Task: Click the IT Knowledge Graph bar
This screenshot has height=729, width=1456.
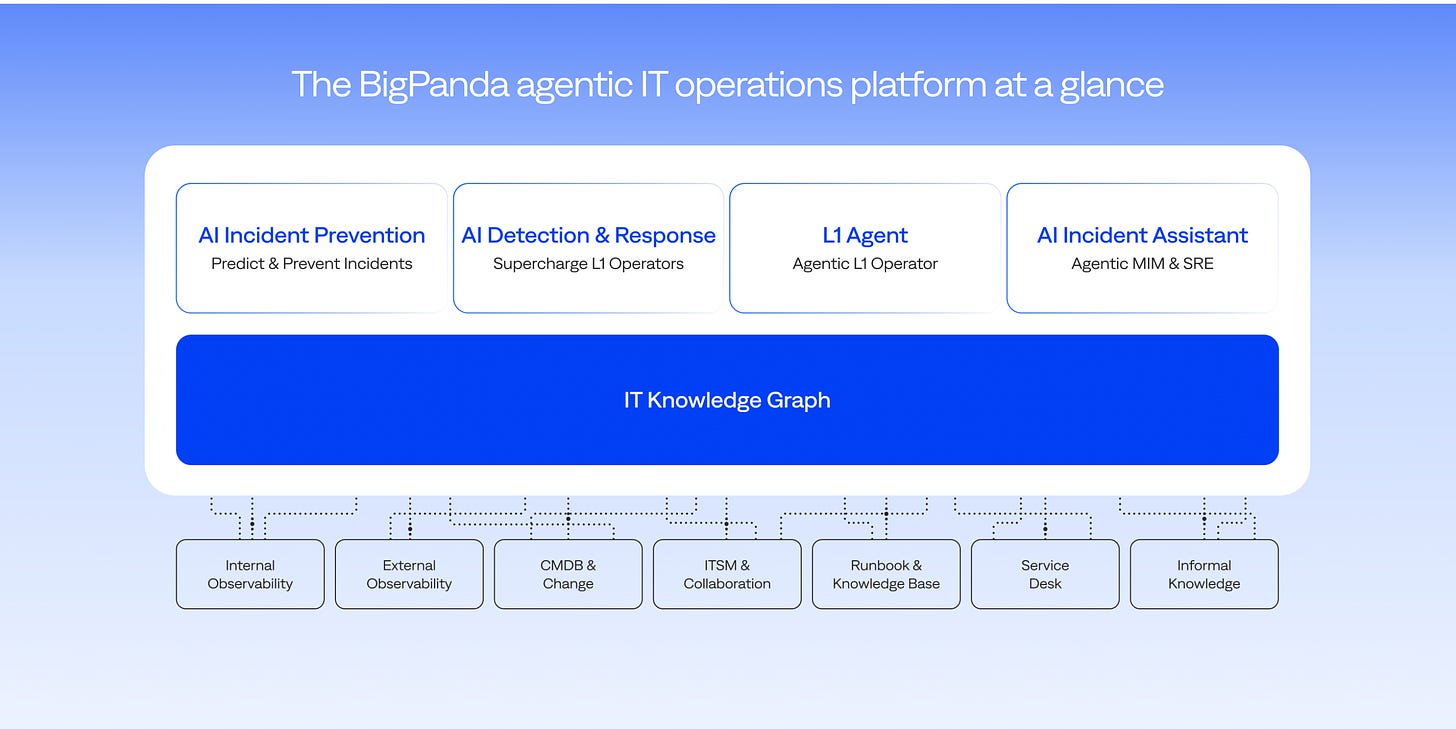Action: (x=727, y=400)
